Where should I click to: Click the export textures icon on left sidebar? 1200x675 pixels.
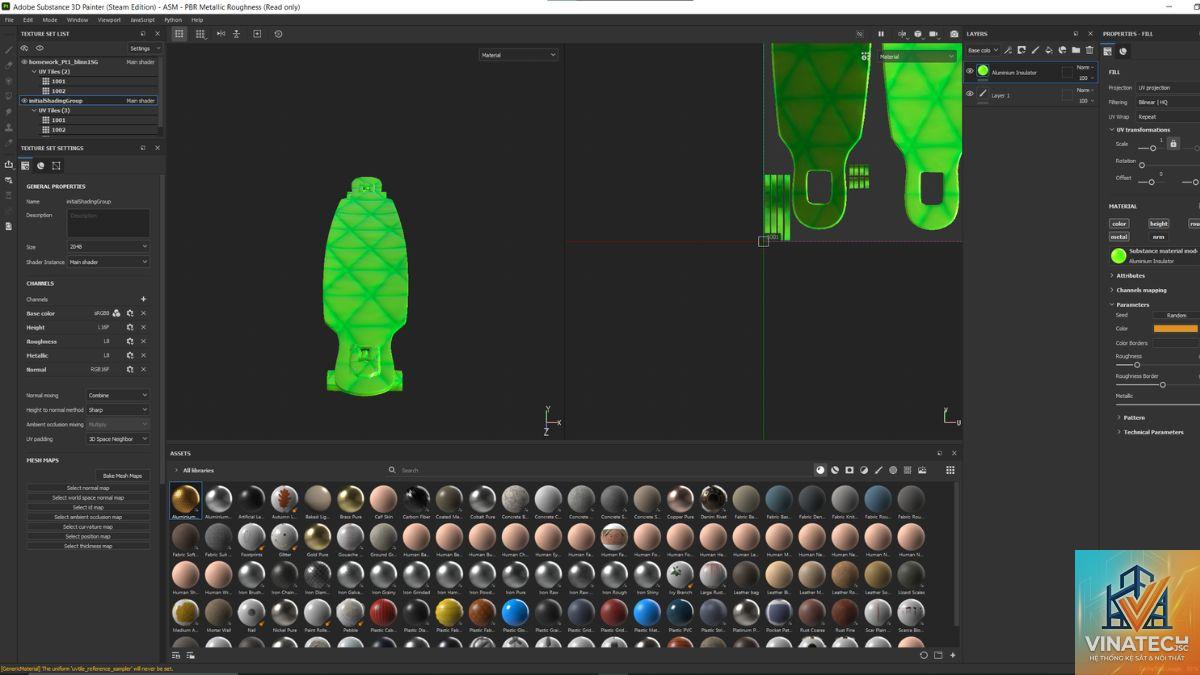tap(9, 165)
